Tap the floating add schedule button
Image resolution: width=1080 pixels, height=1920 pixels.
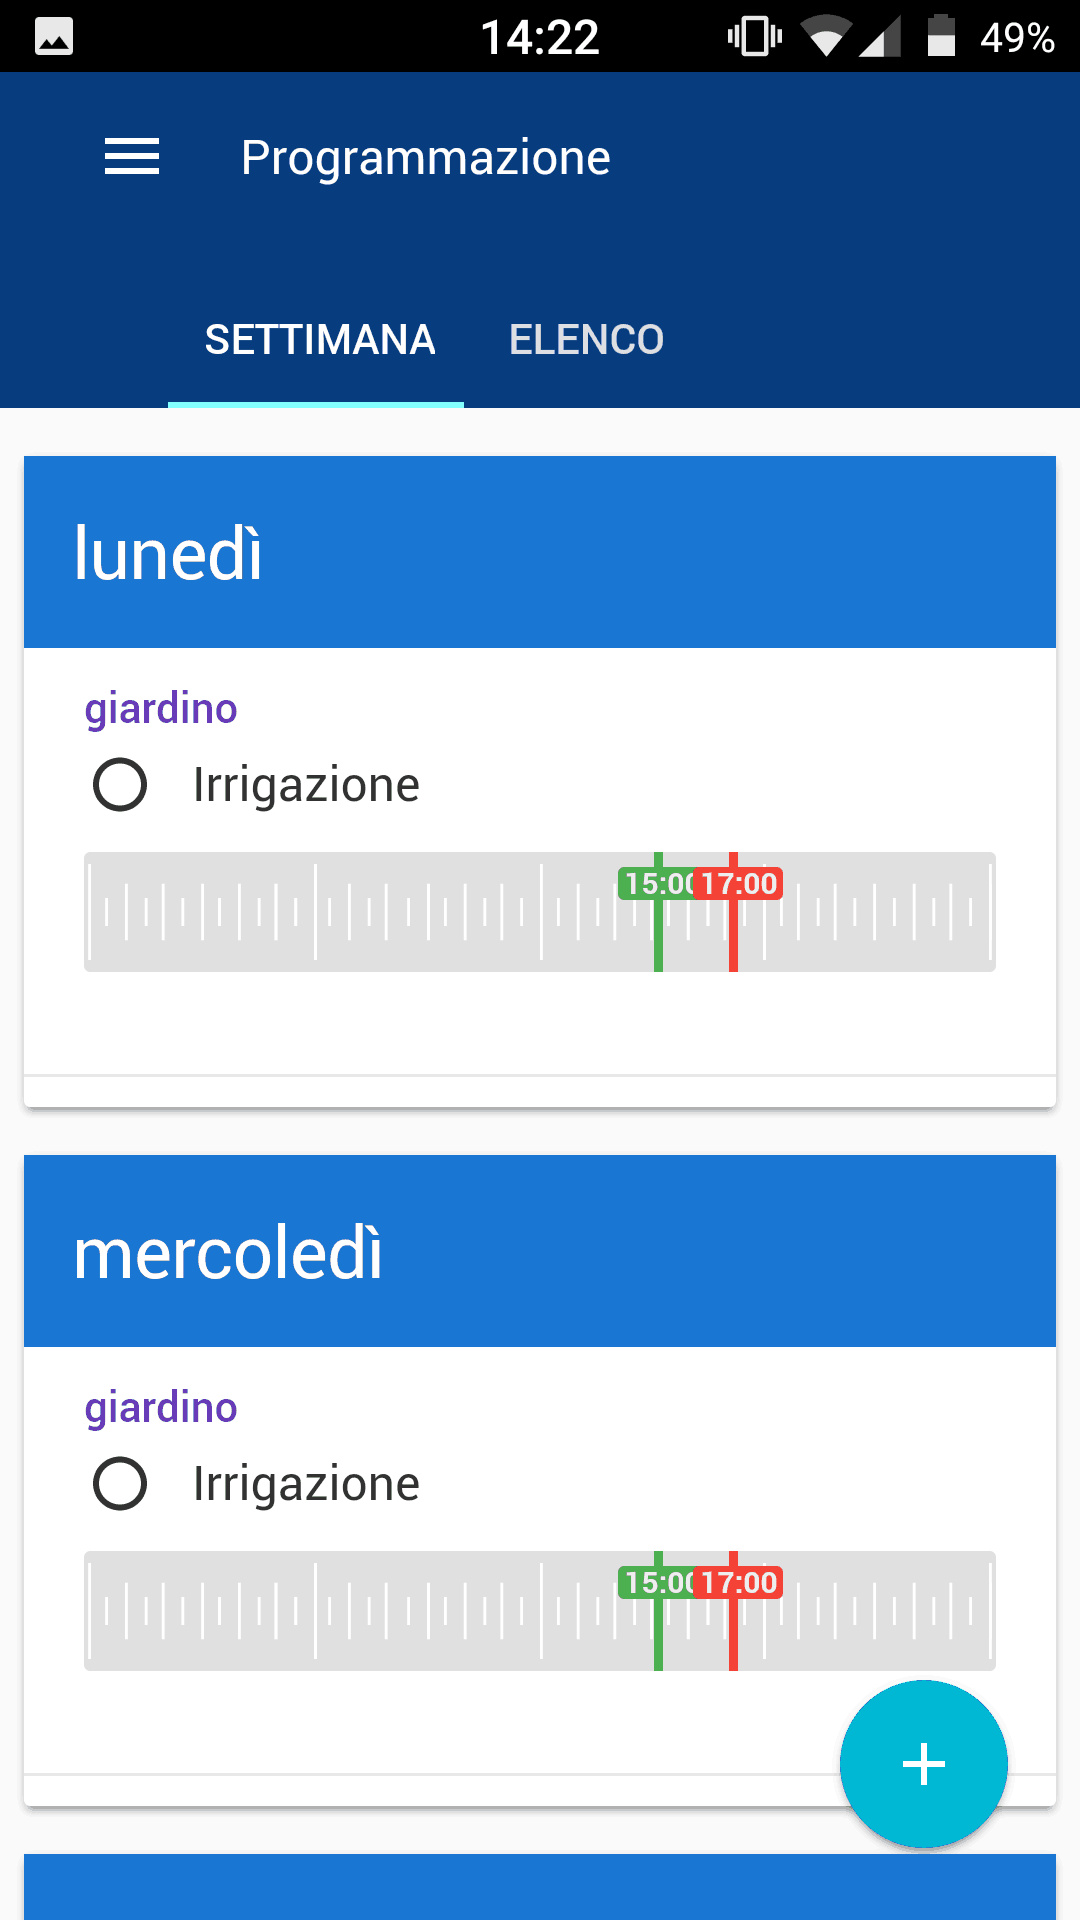(x=923, y=1763)
